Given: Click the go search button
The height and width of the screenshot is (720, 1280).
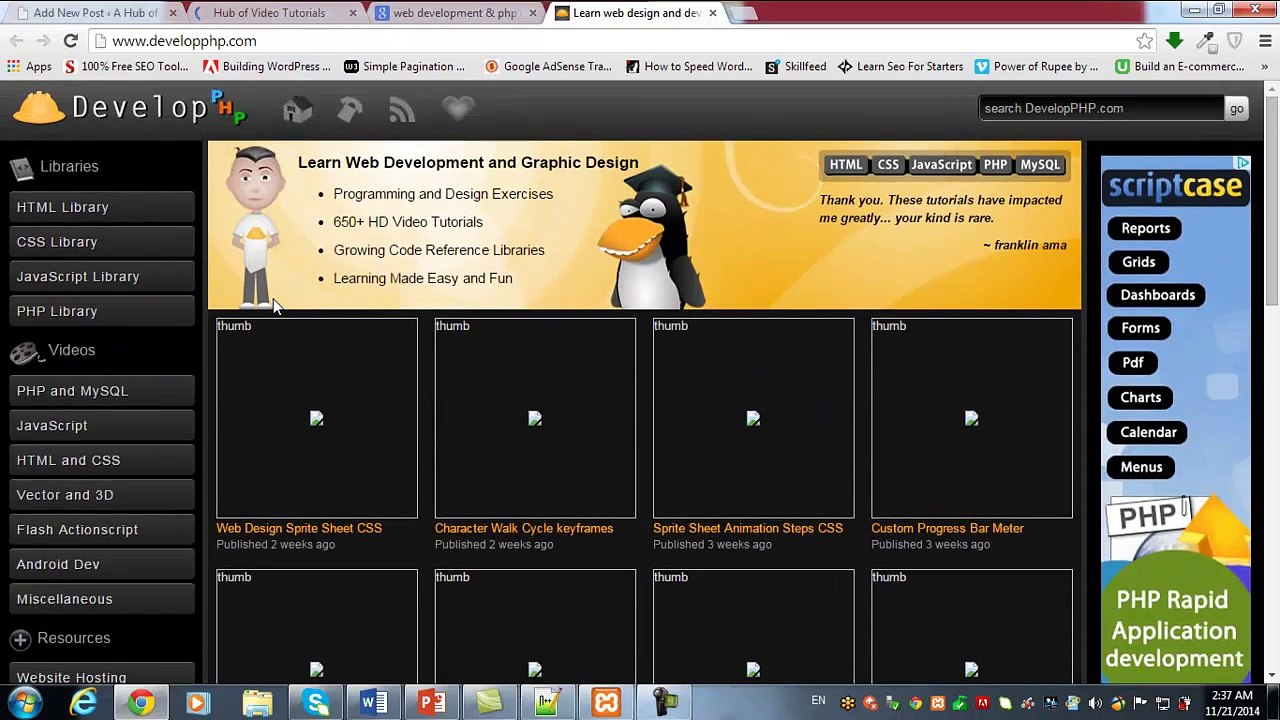Looking at the screenshot, I should point(1237,108).
